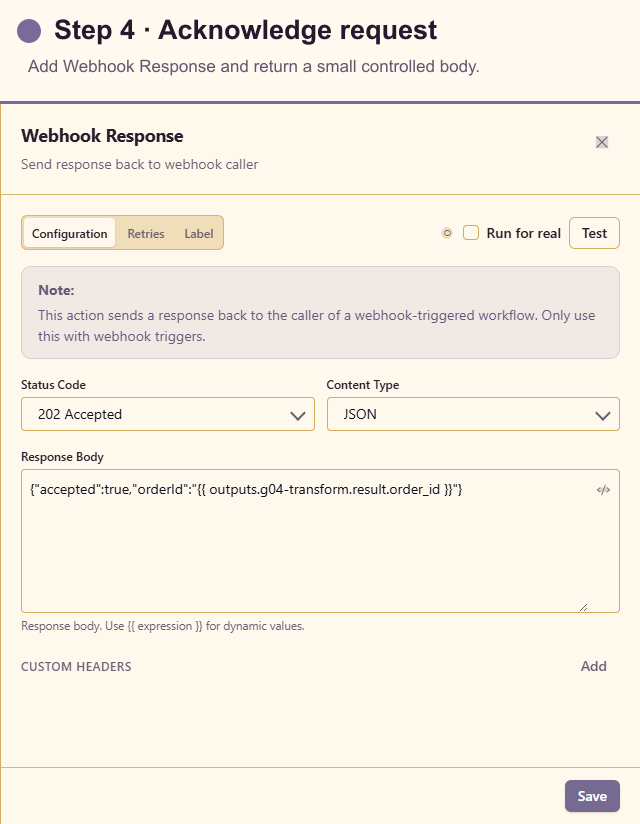Click the Content Type field label

(363, 385)
